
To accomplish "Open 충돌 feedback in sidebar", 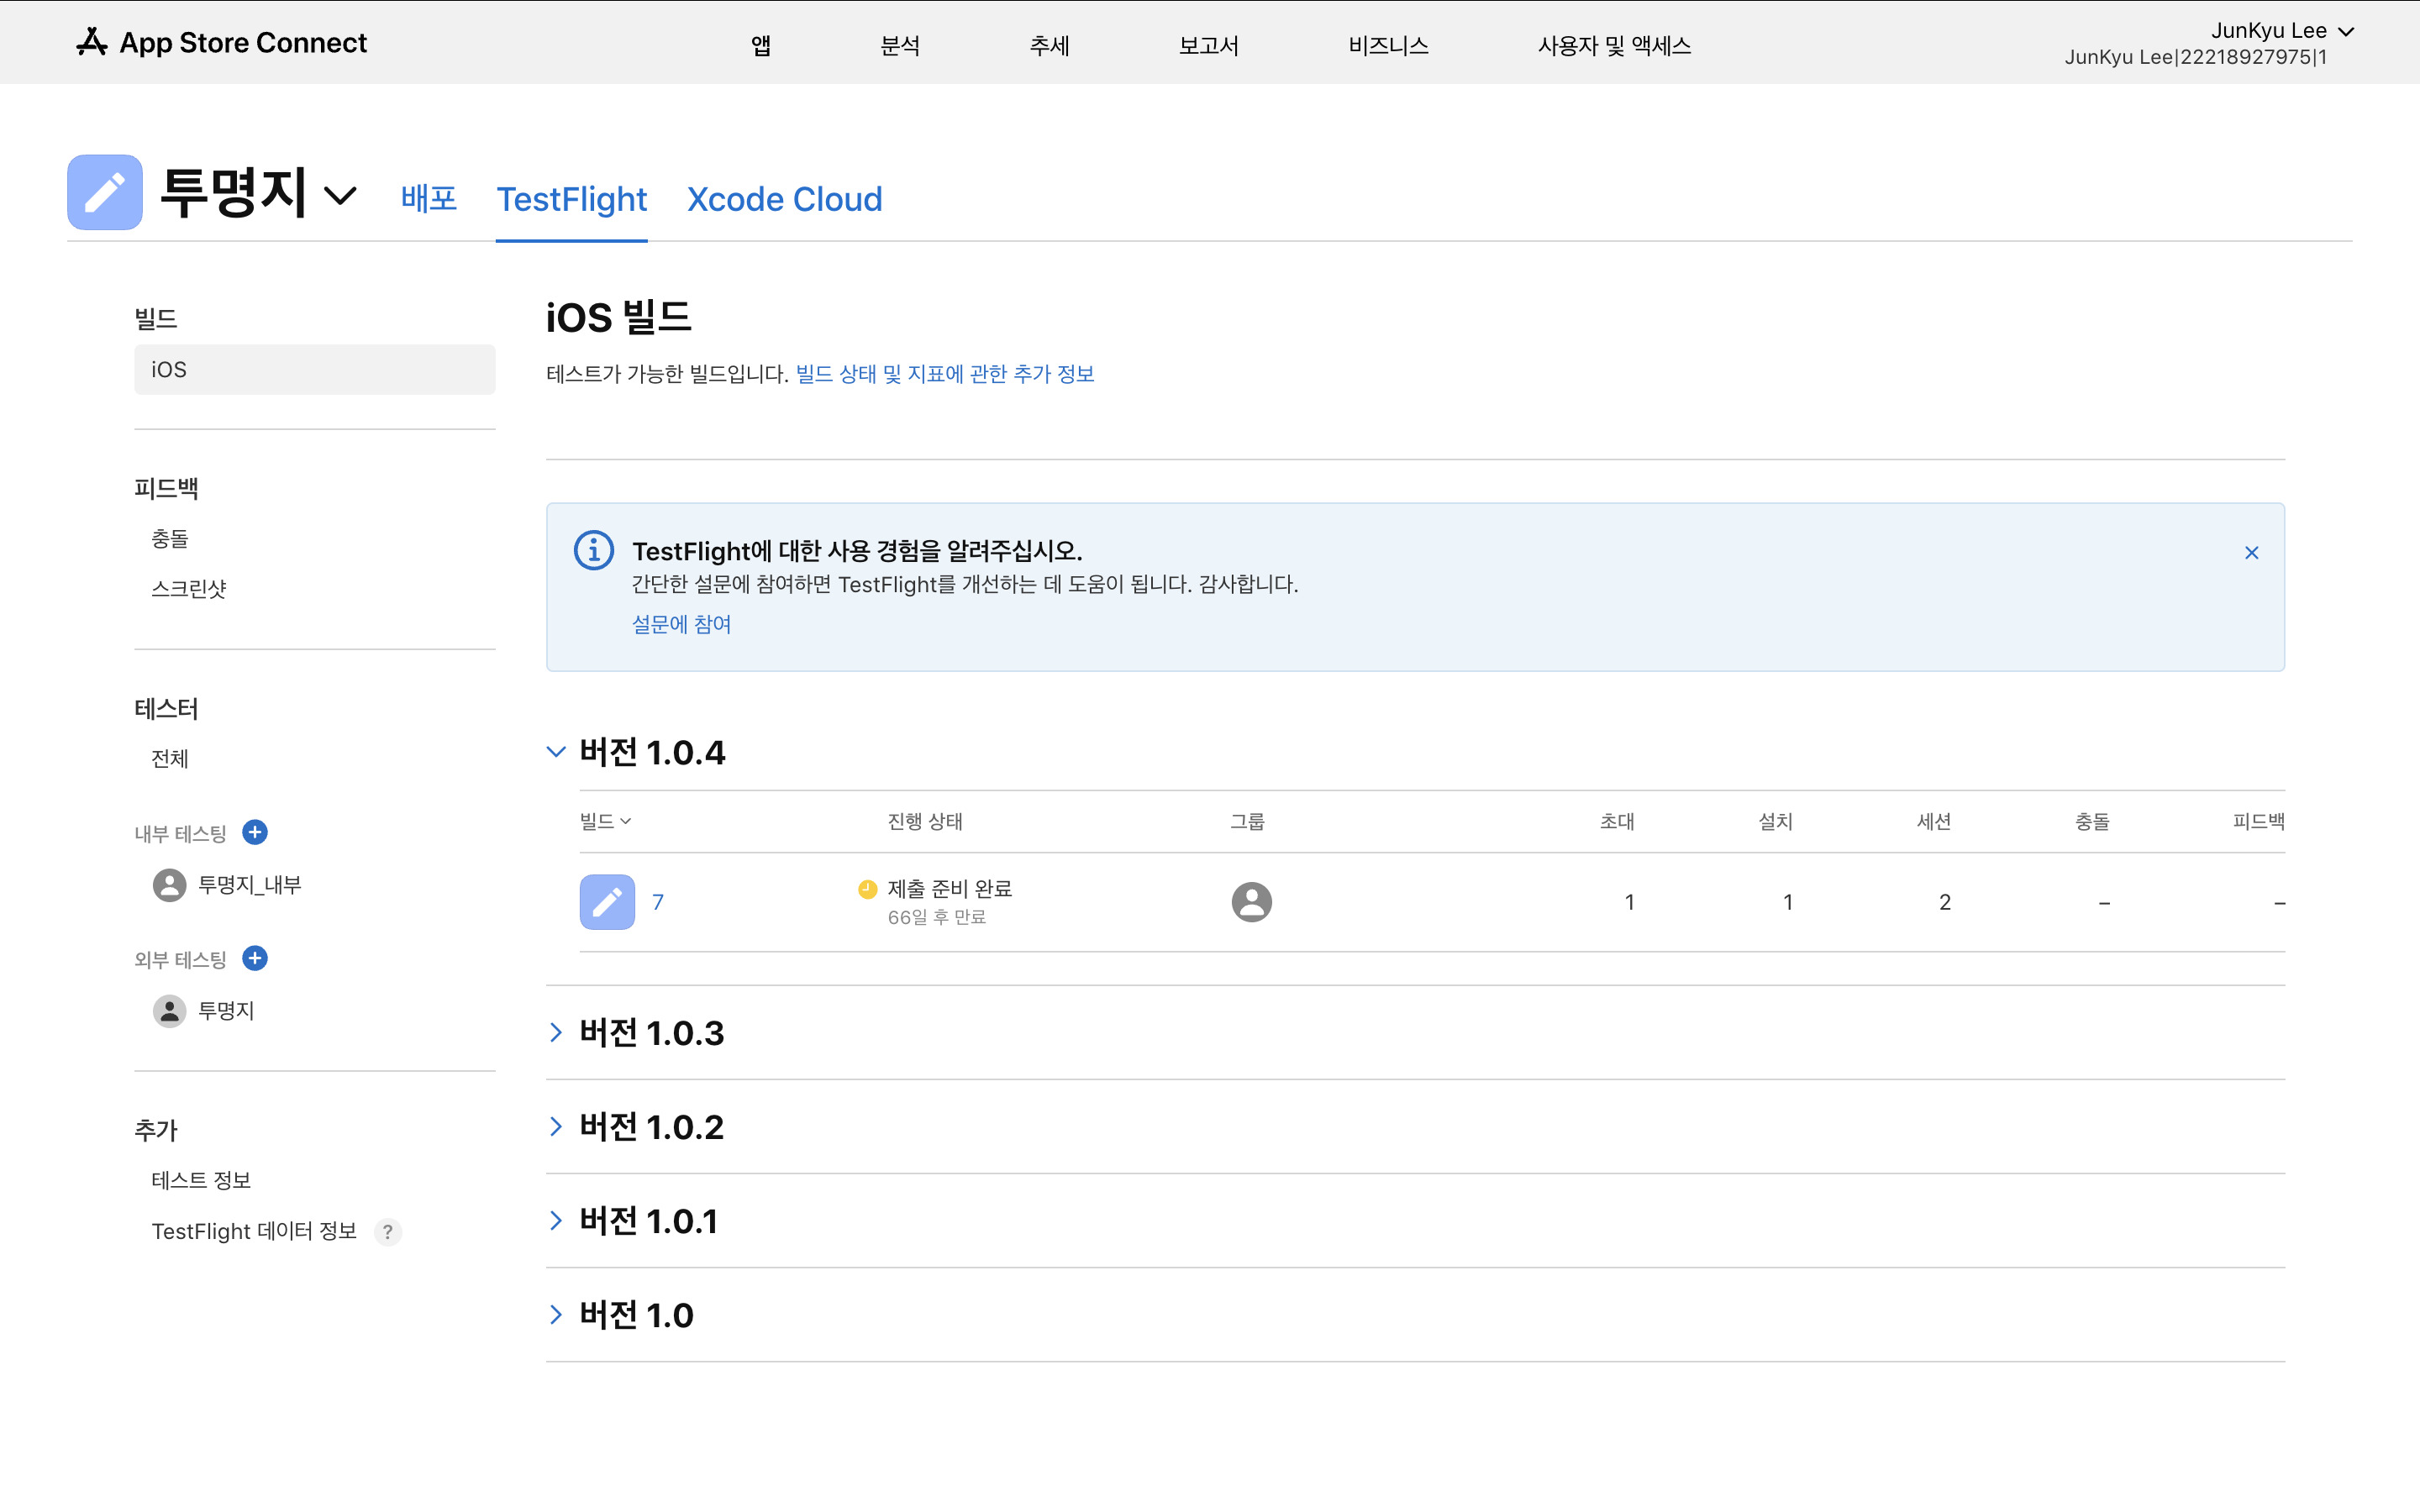I will point(170,538).
